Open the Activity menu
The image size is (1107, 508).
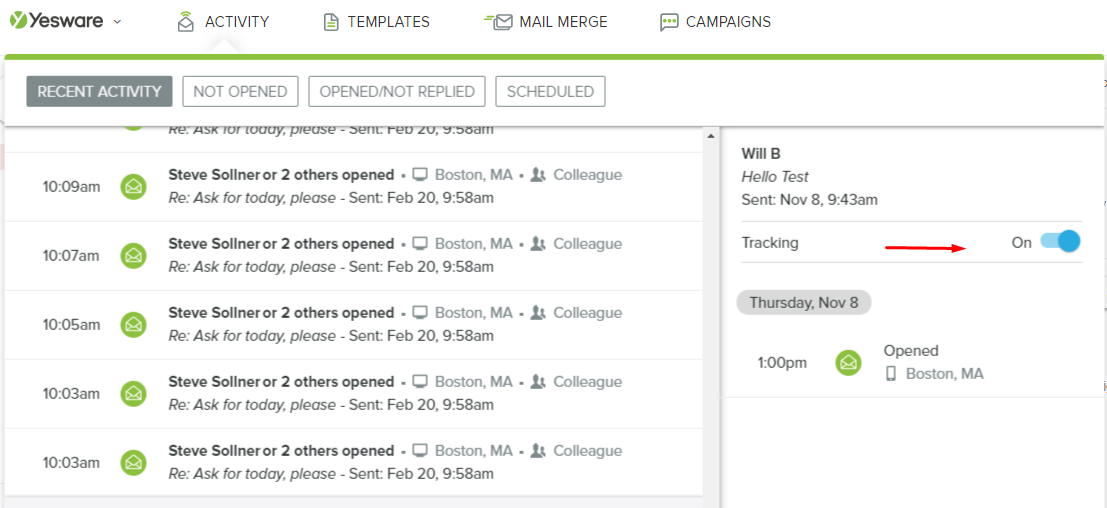coord(222,21)
